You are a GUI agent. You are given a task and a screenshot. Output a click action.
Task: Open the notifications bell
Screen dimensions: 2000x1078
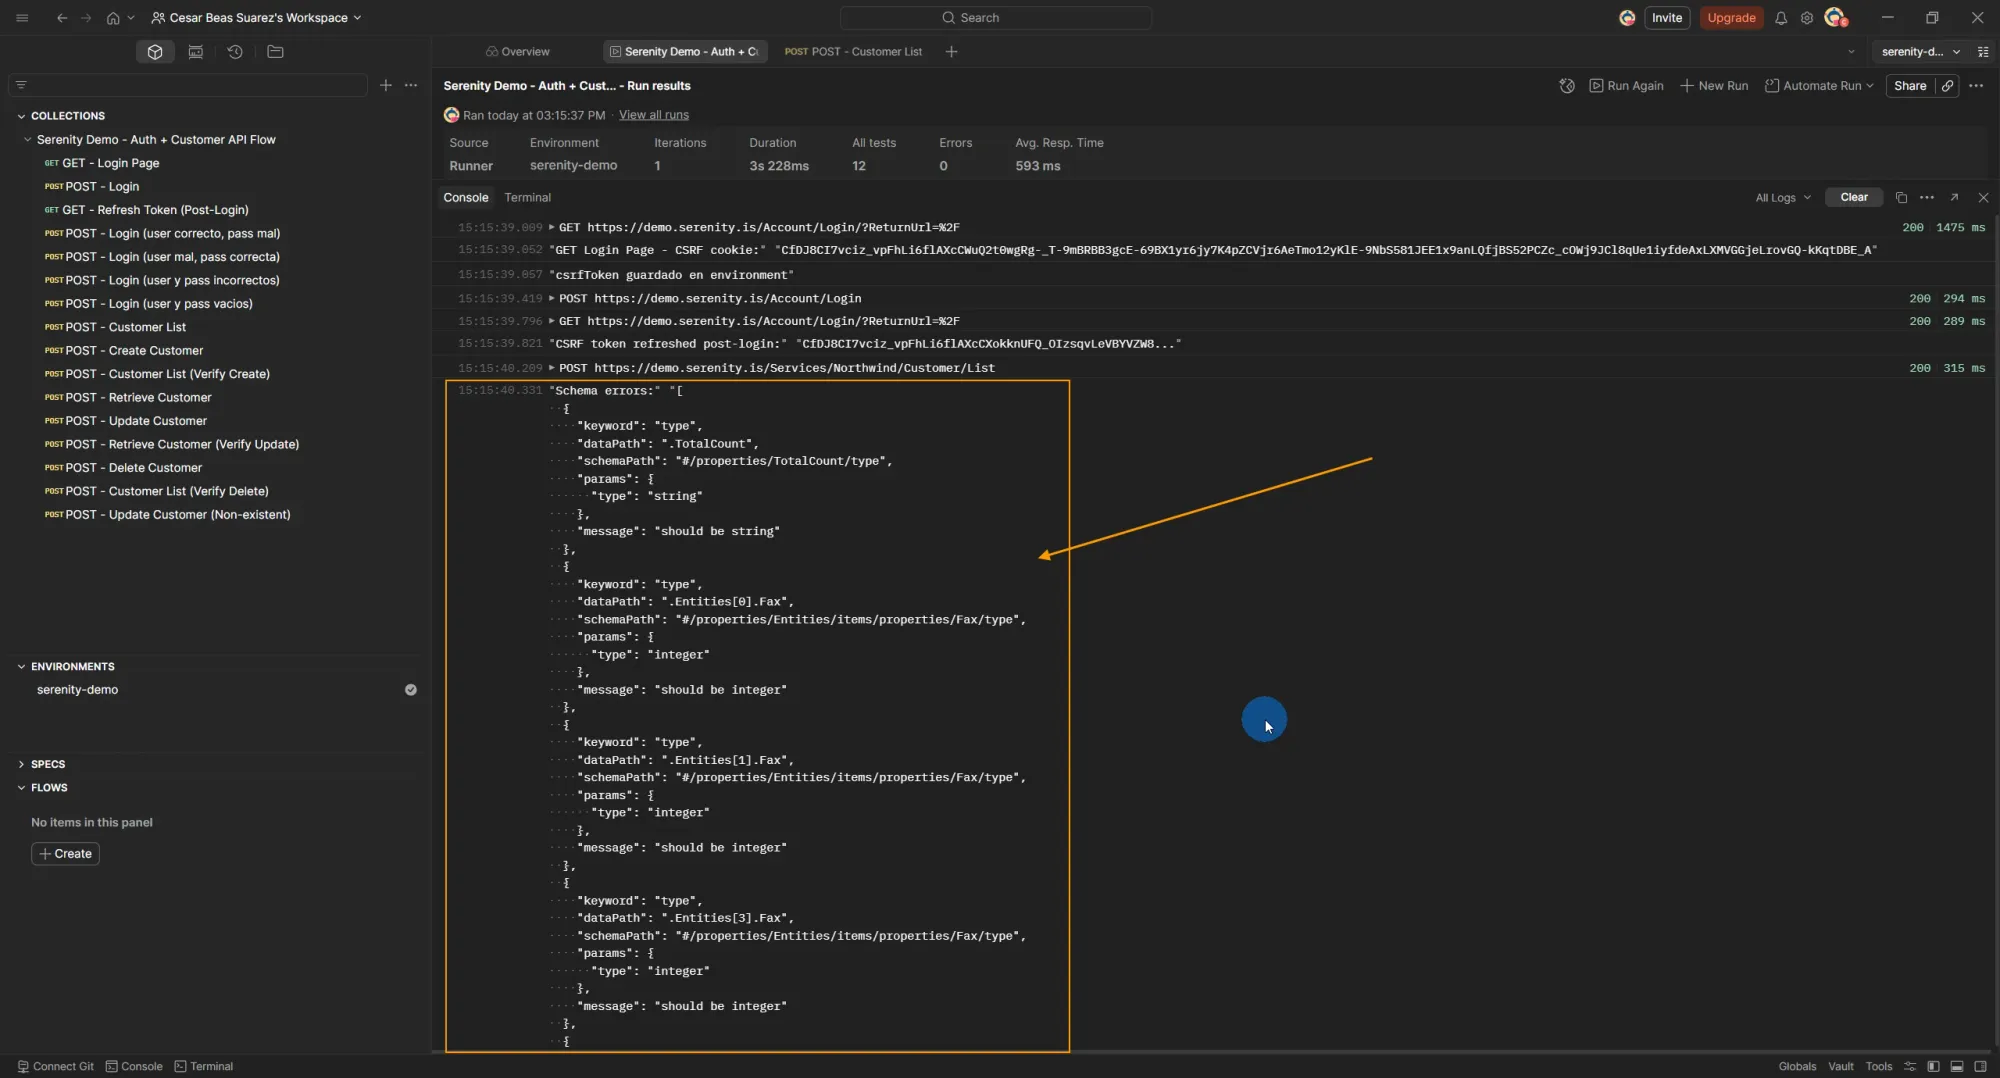[x=1781, y=18]
